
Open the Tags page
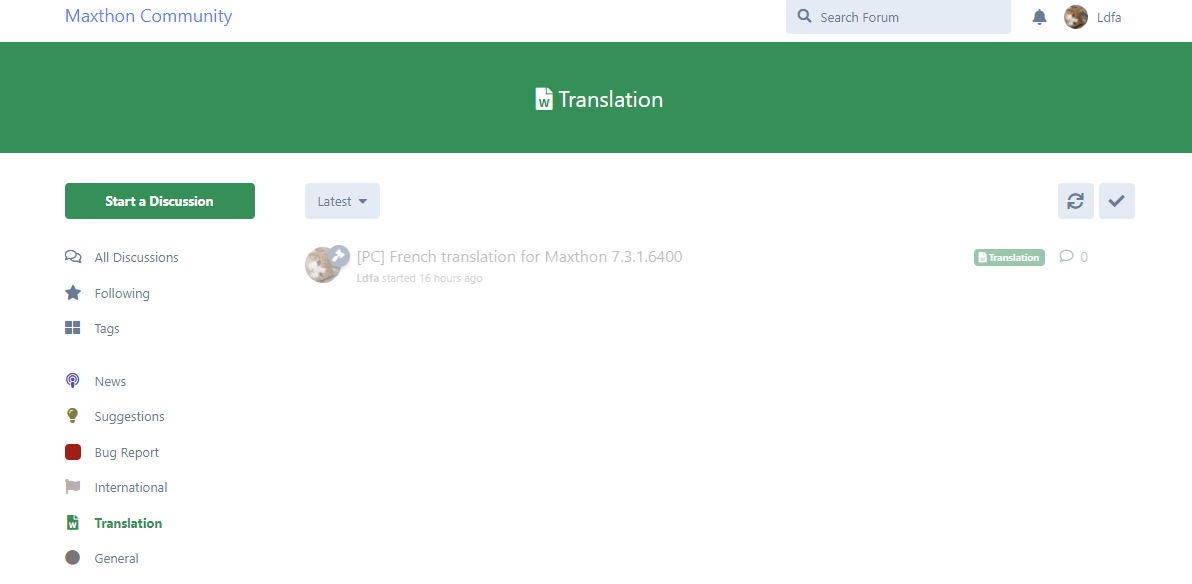coord(107,328)
